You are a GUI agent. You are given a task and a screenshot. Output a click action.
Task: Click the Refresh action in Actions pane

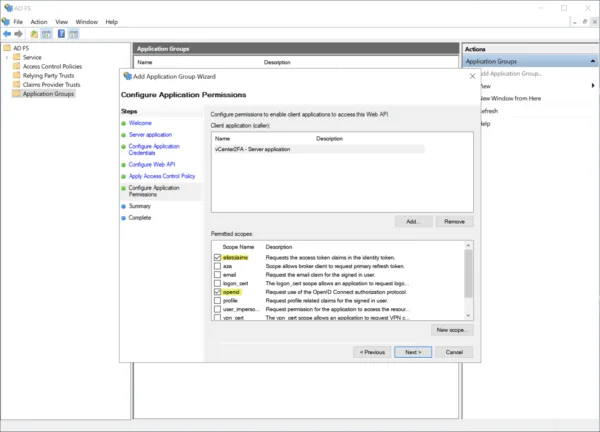point(489,111)
